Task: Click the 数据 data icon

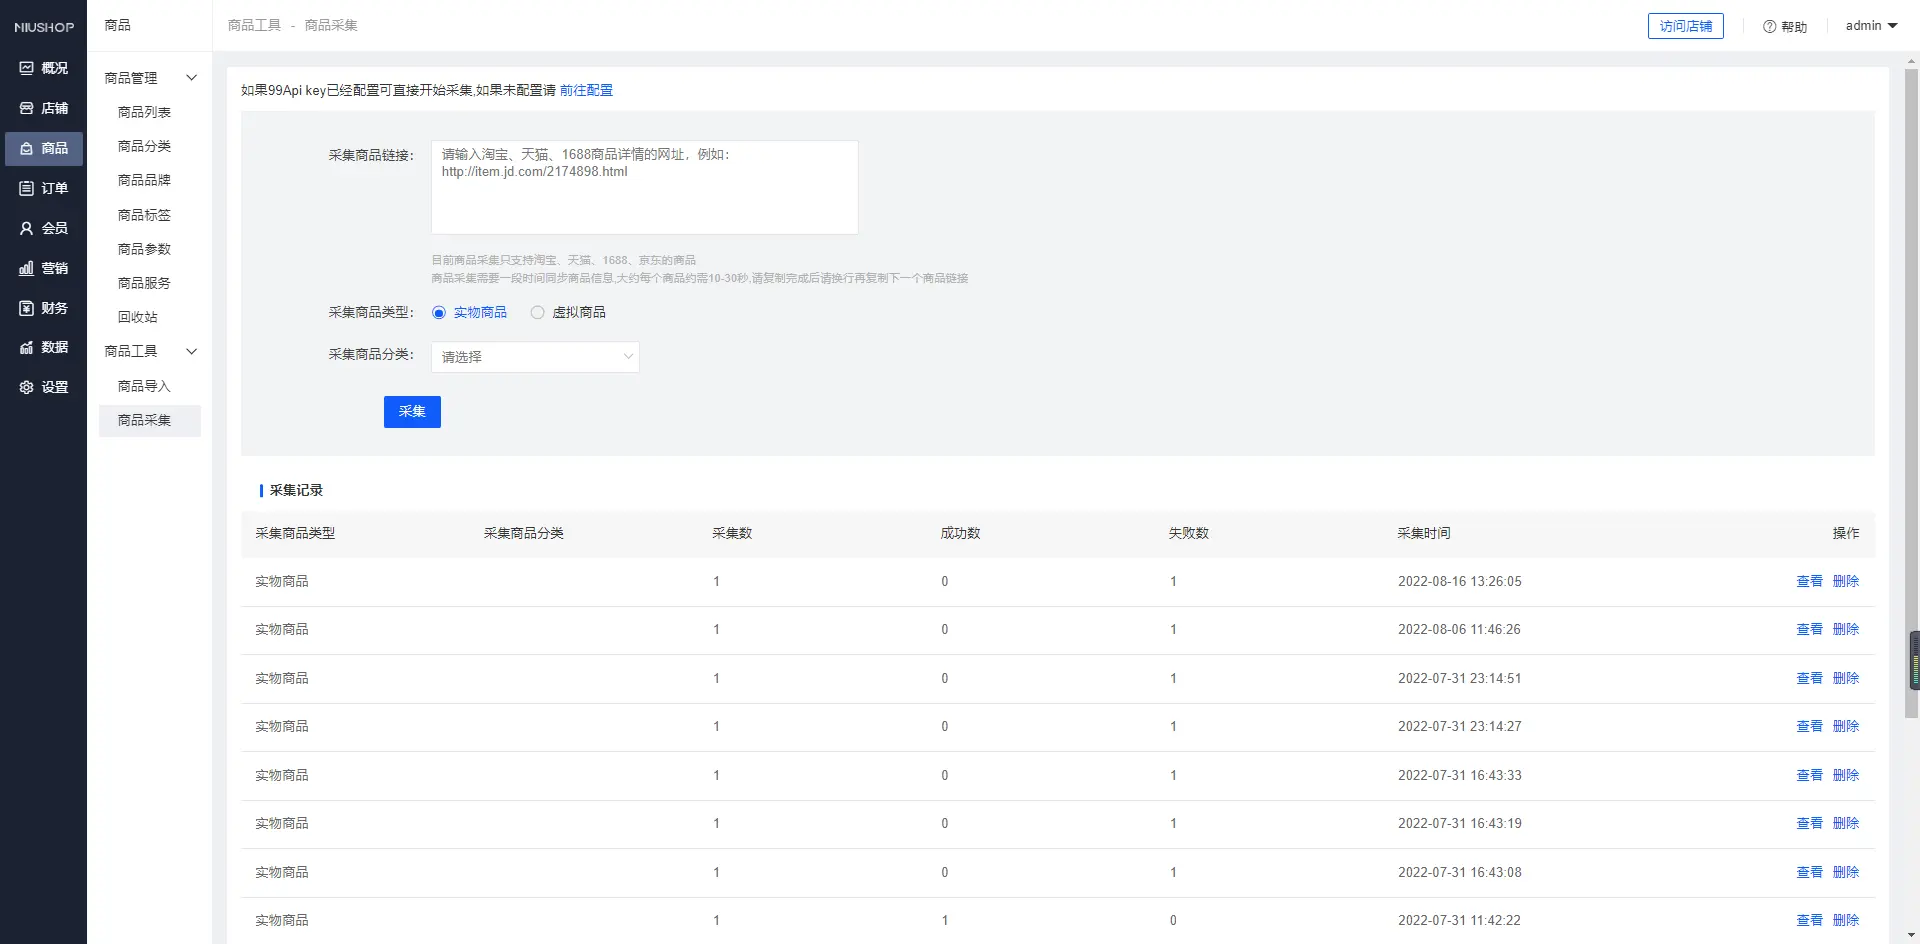Action: pyautogui.click(x=27, y=347)
